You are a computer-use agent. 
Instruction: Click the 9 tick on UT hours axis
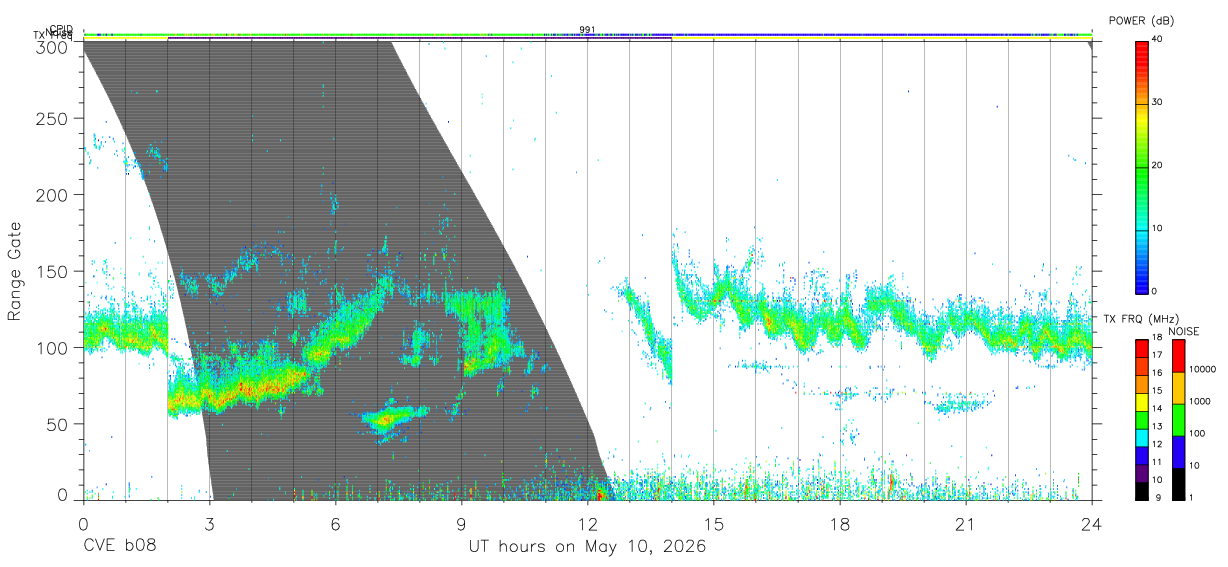461,525
